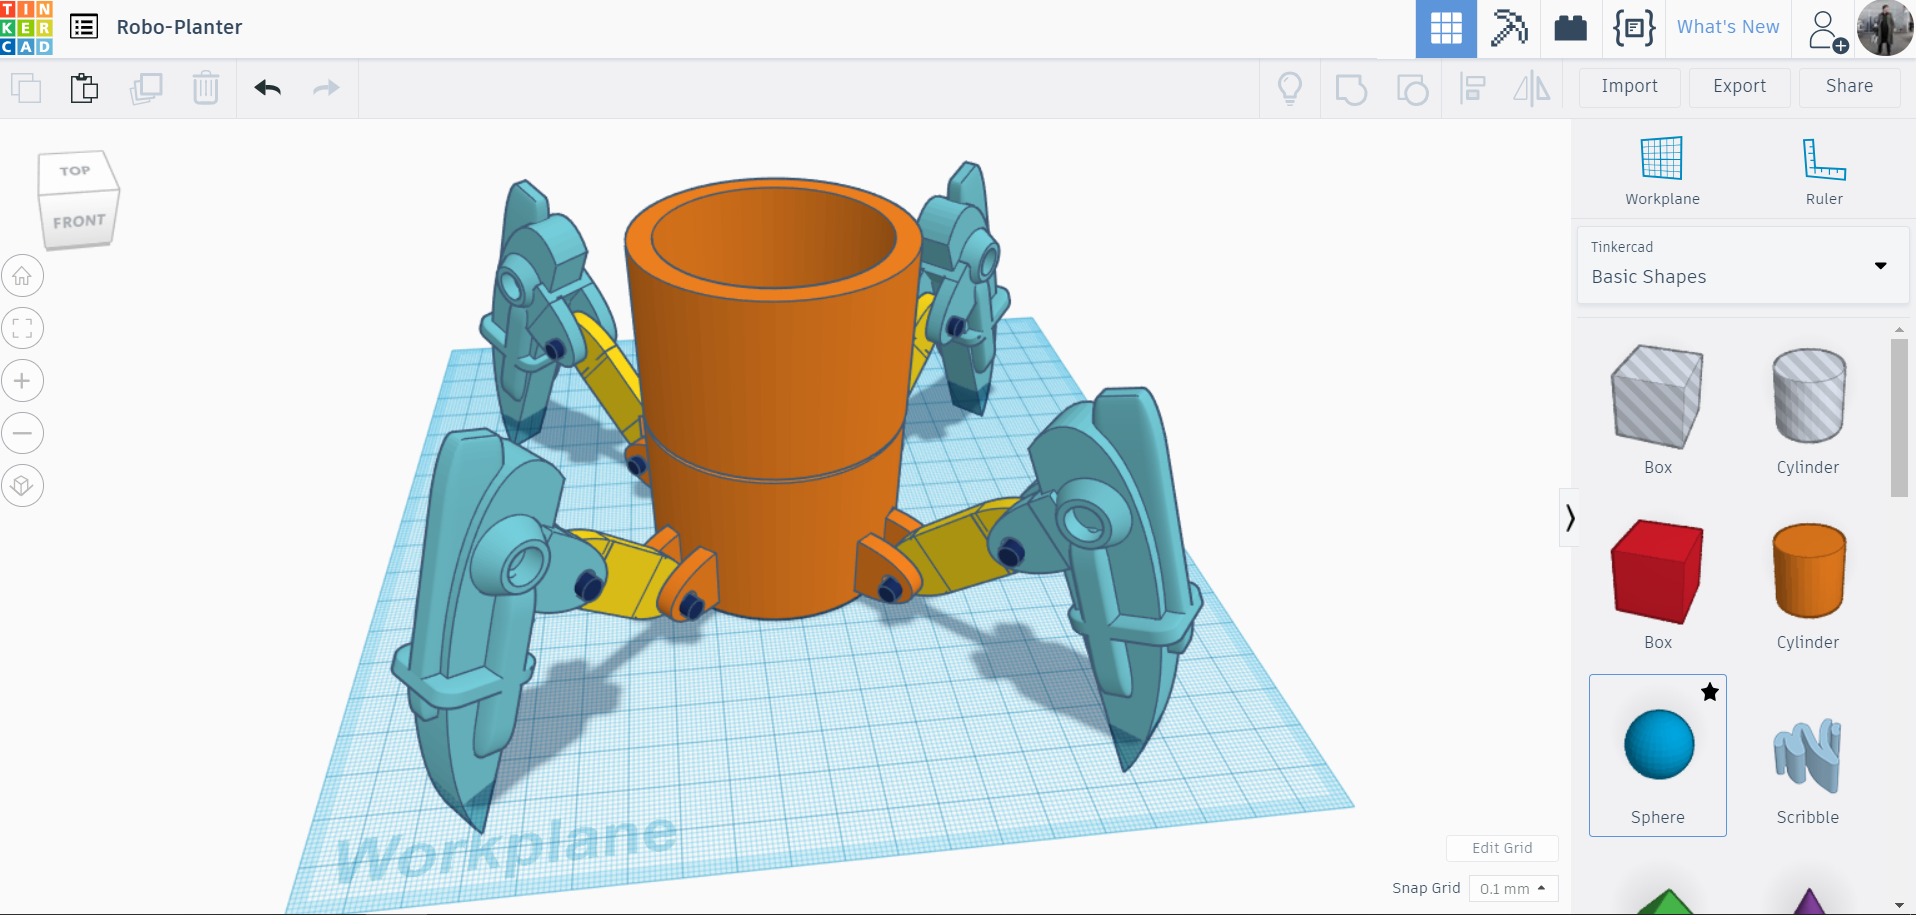Select the Ruler tool

(x=1824, y=170)
